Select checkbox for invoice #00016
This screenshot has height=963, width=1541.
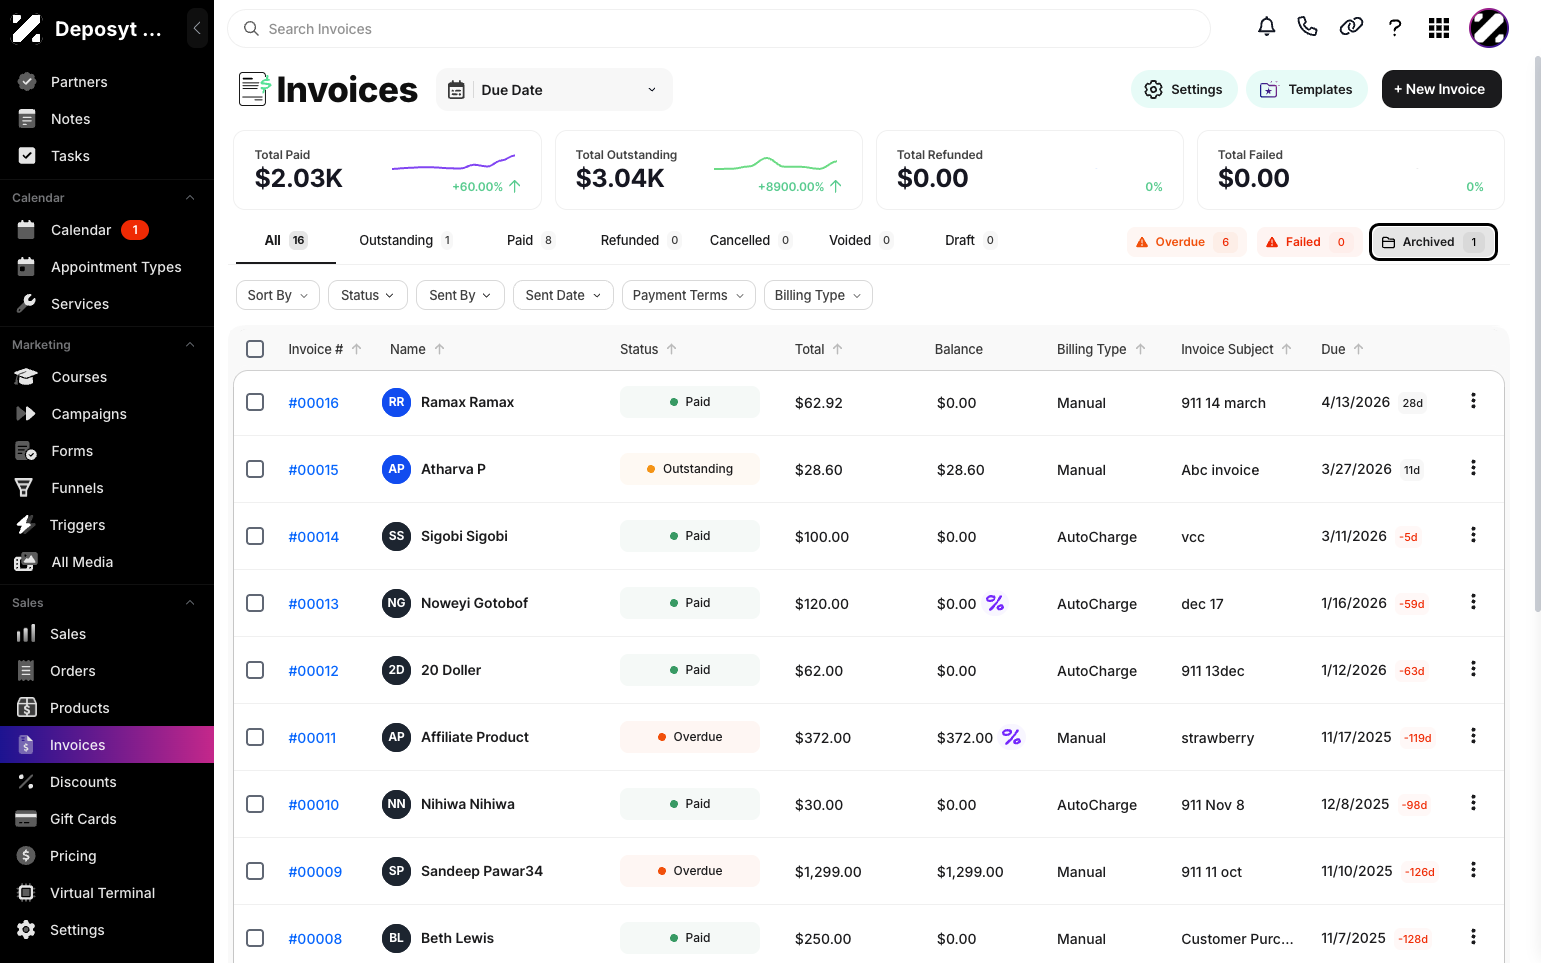click(x=255, y=402)
